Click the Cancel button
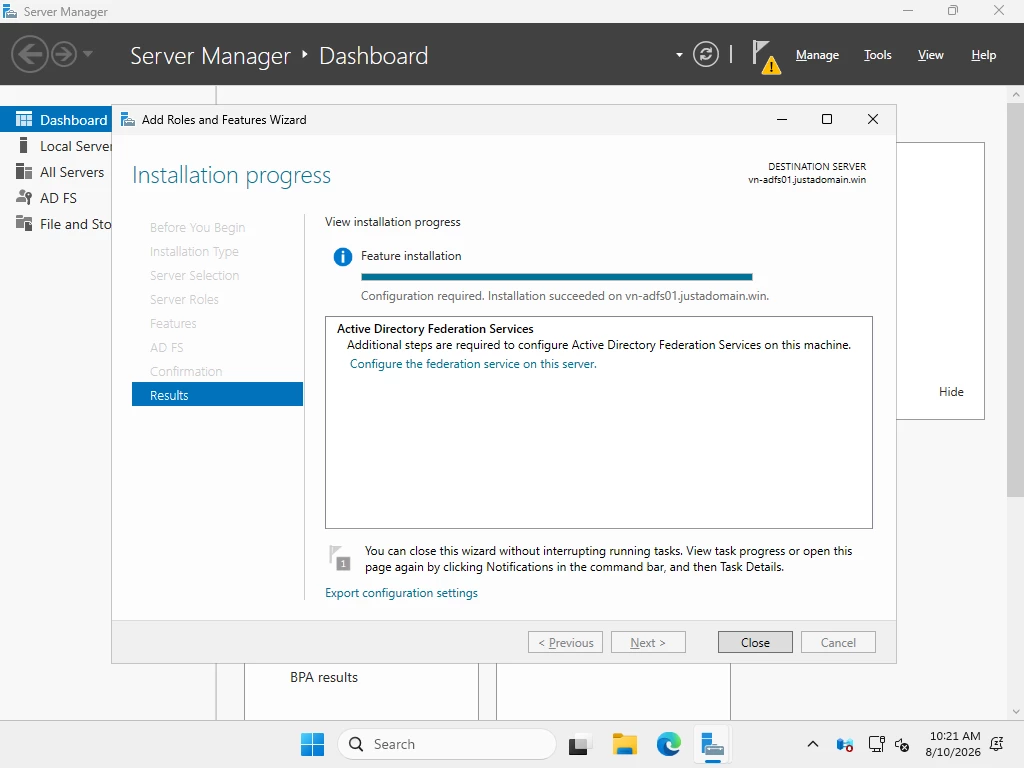 coord(838,643)
